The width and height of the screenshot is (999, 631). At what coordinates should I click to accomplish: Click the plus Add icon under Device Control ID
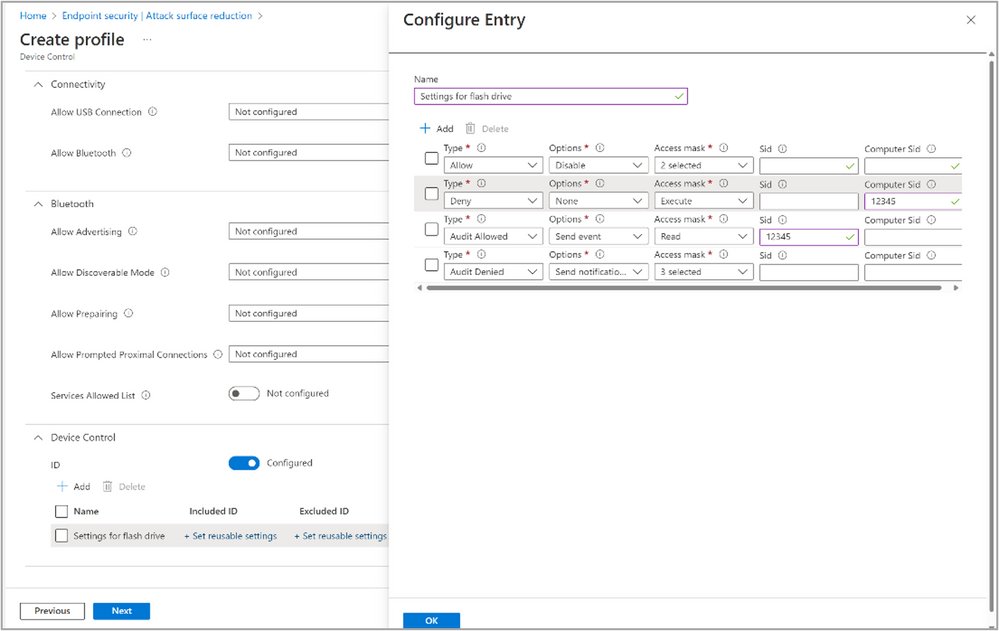point(62,486)
